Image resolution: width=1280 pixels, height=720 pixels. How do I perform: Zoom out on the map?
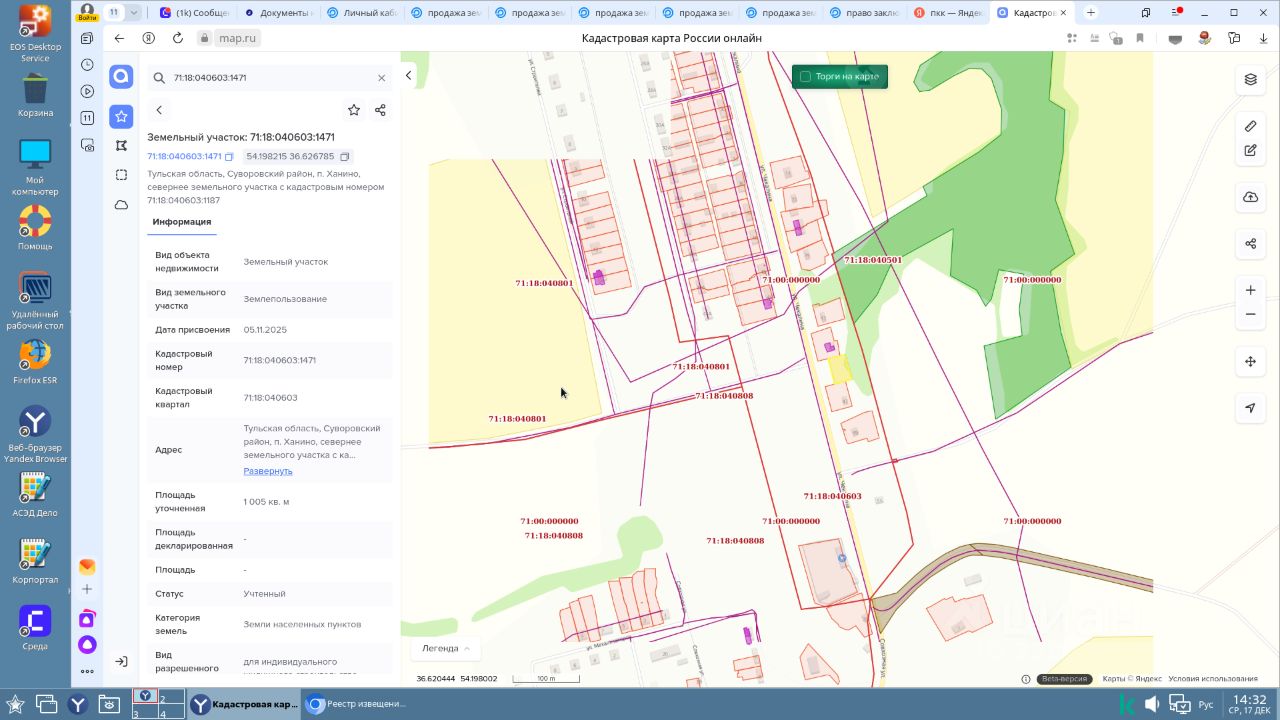click(1250, 314)
